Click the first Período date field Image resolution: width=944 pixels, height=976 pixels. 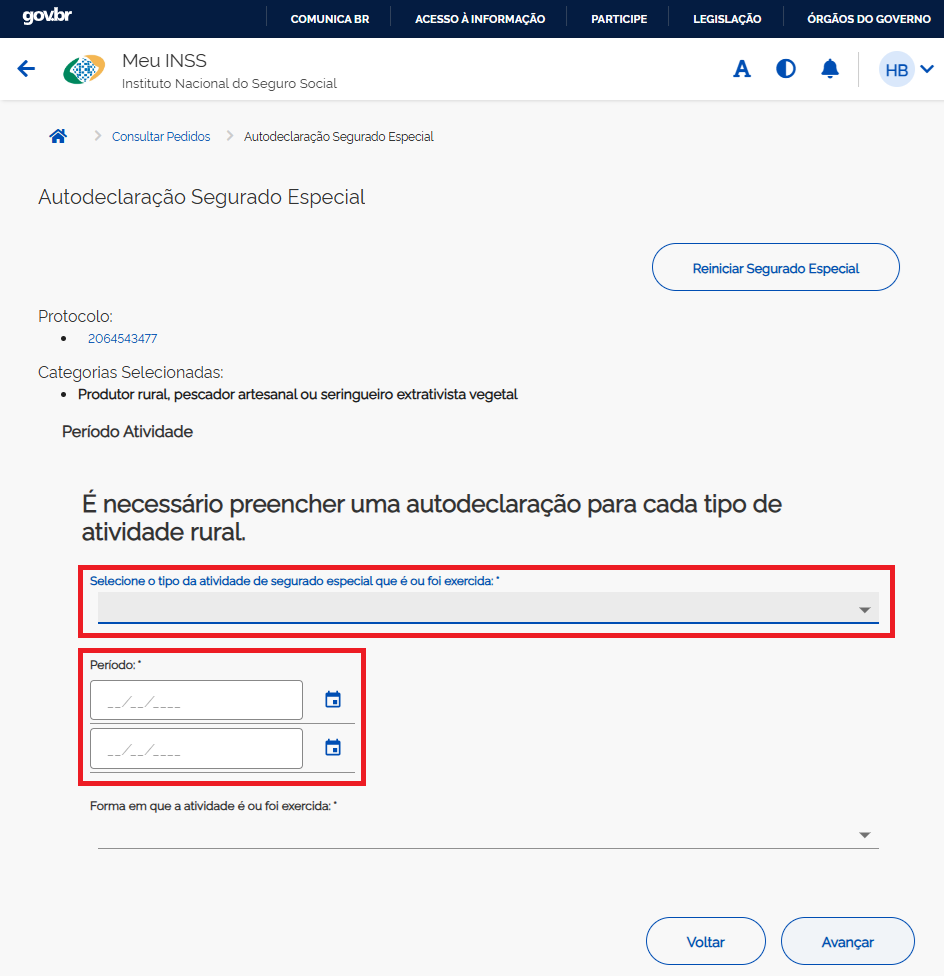click(196, 701)
